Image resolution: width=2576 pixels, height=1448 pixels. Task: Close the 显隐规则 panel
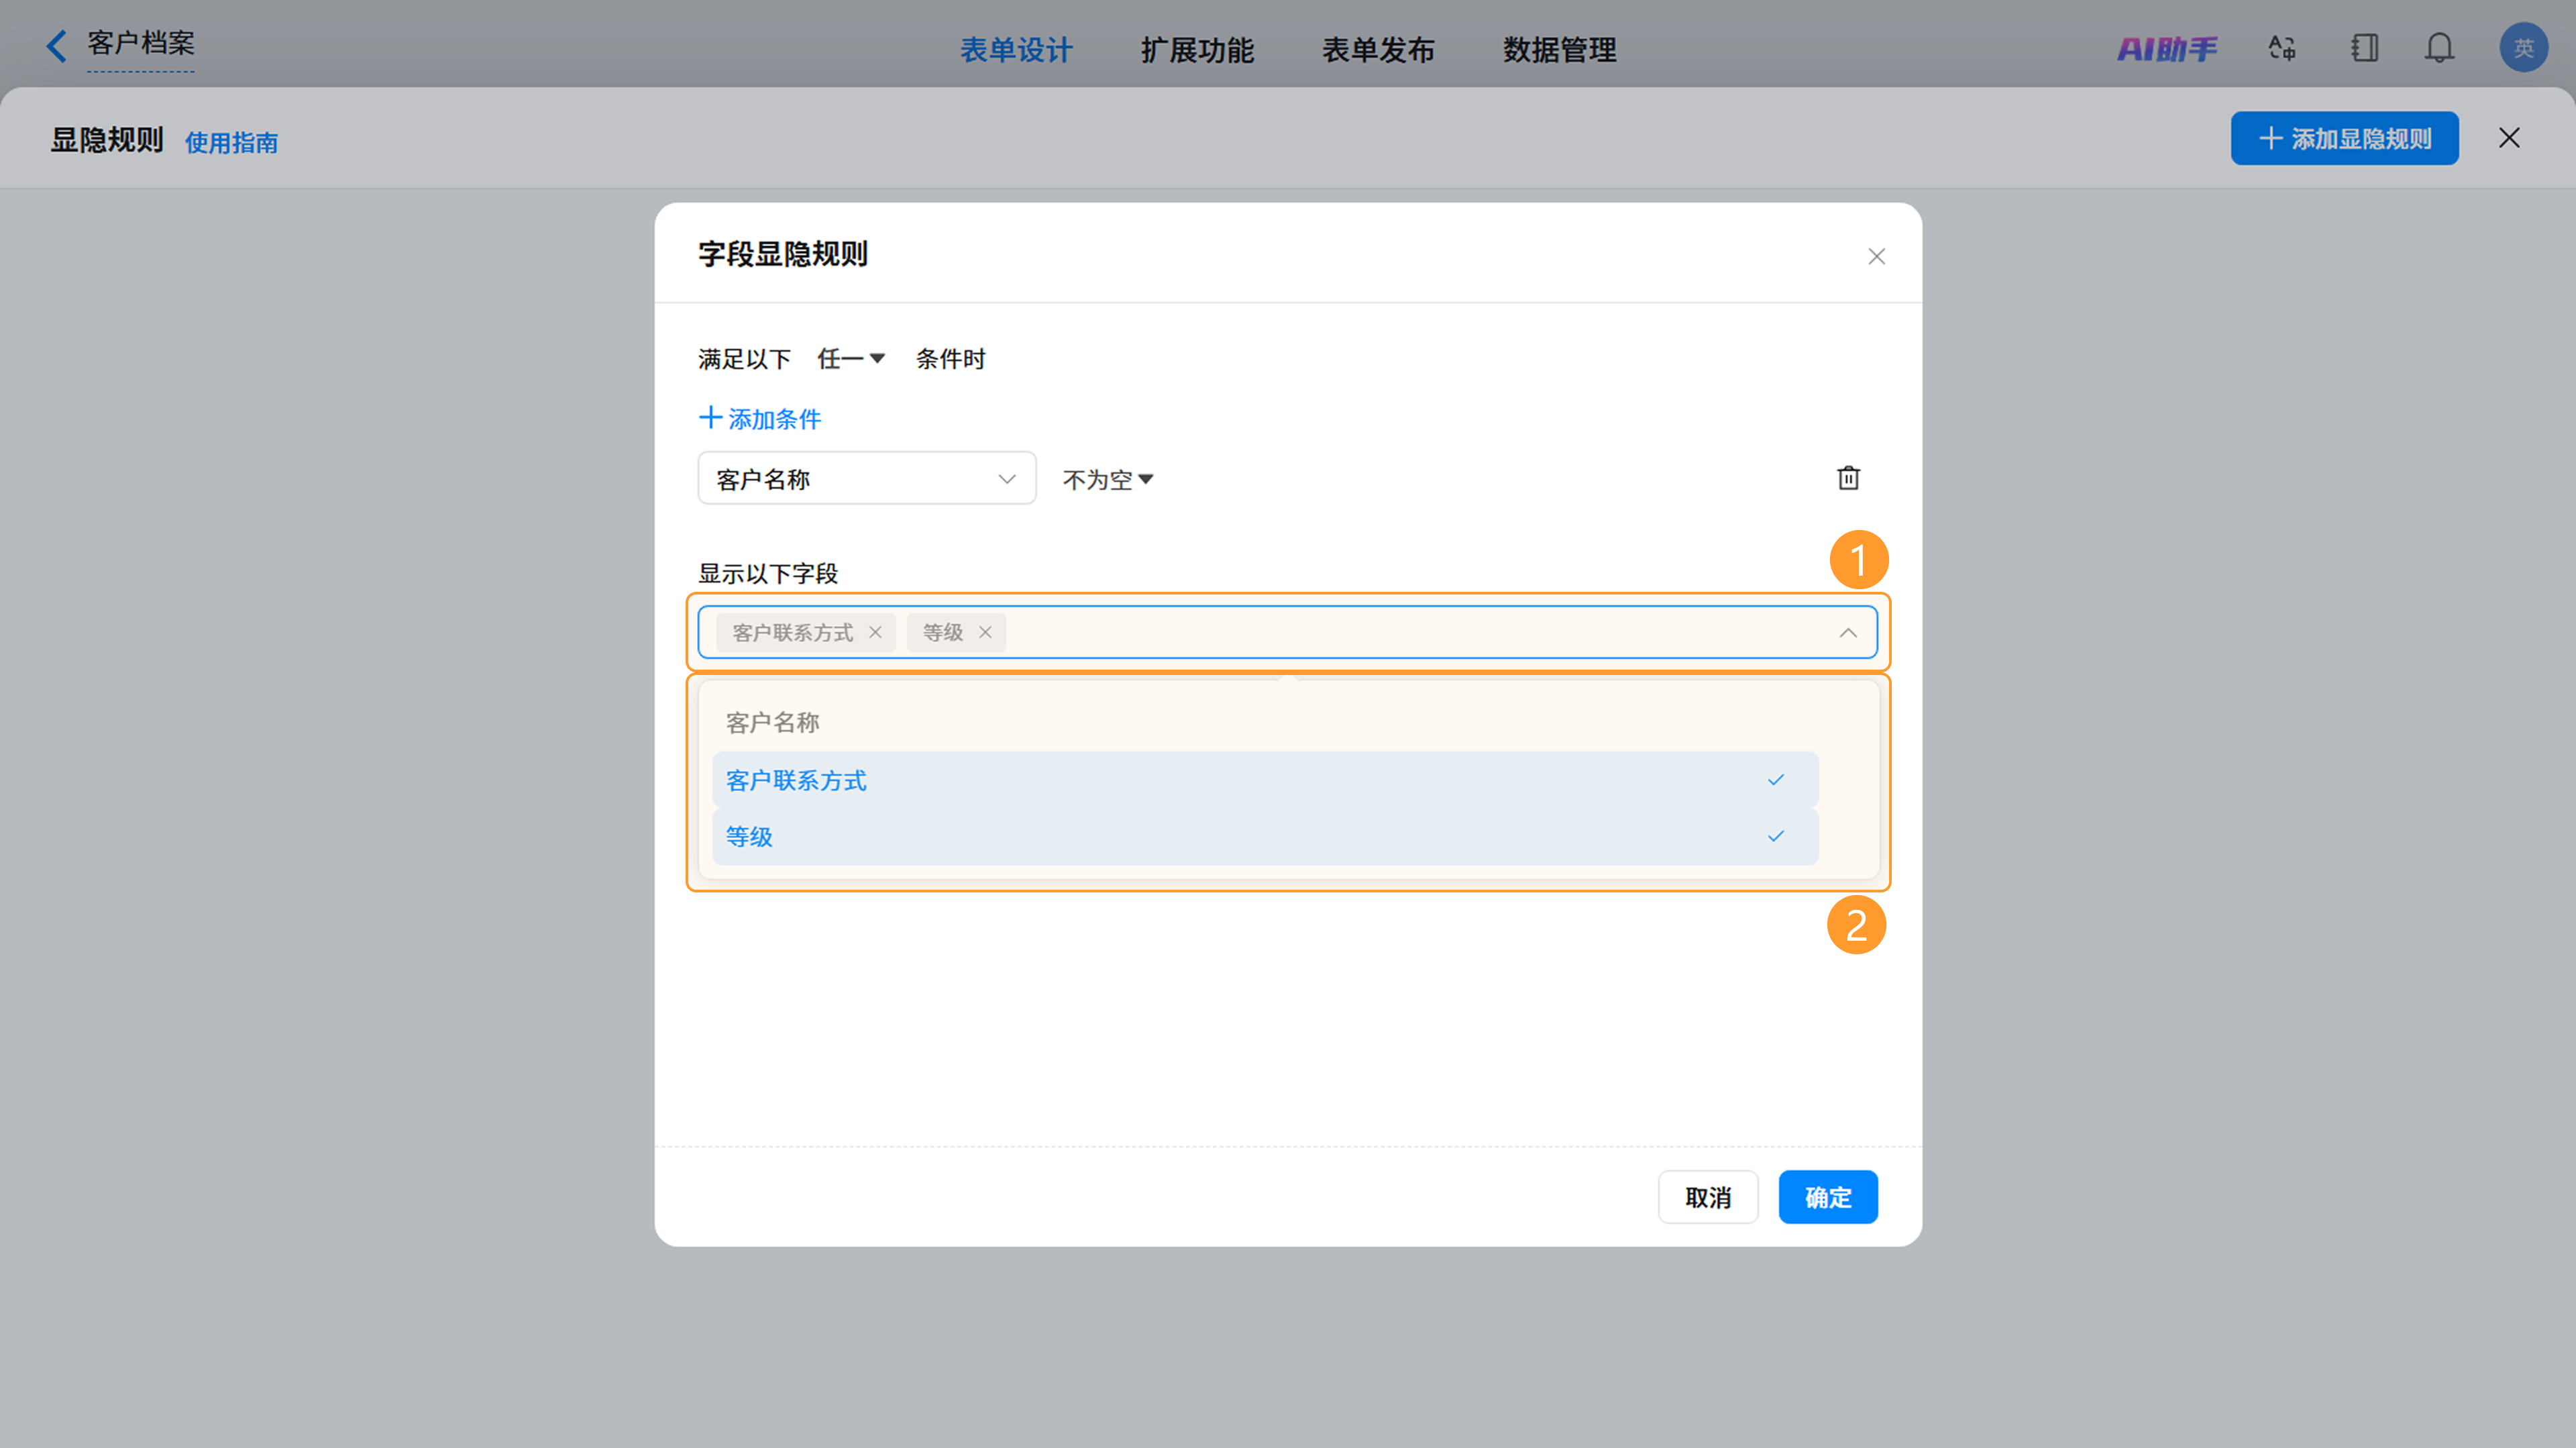click(x=2509, y=138)
